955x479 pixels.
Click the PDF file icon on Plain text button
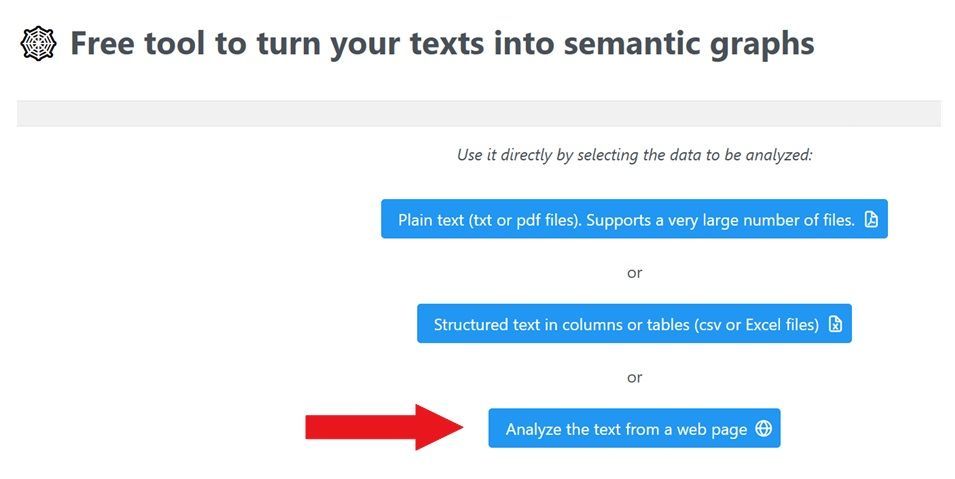point(871,219)
